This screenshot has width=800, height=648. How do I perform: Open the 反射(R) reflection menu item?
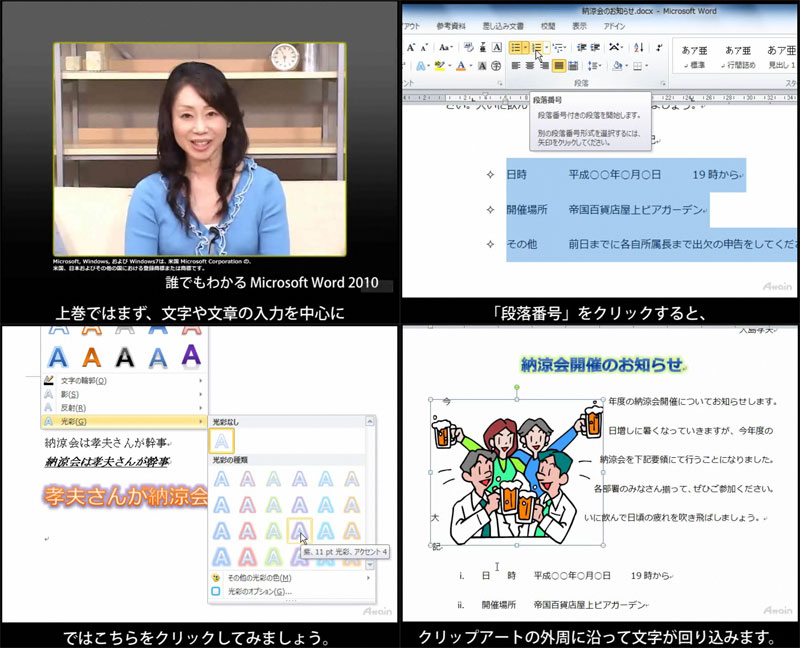(x=124, y=408)
